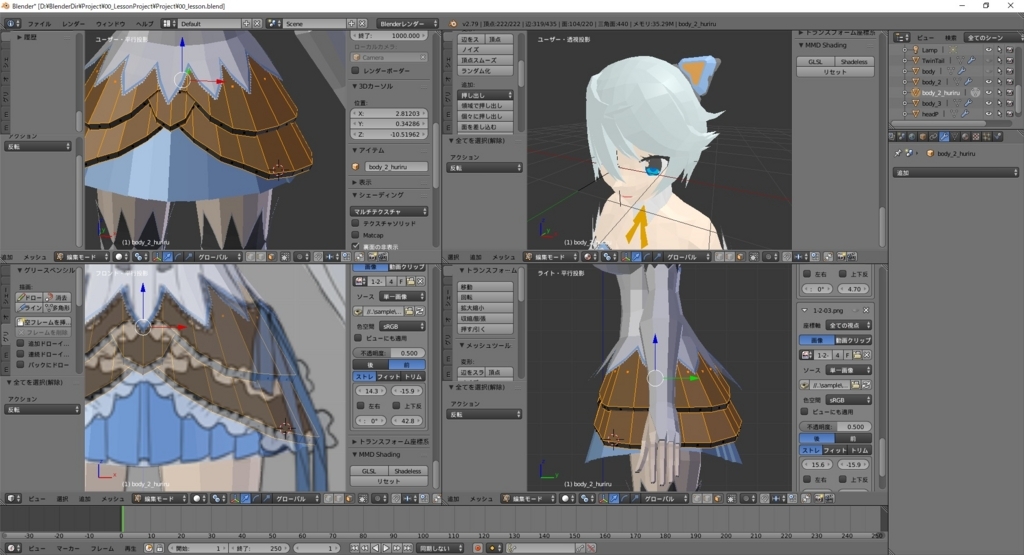This screenshot has height=555, width=1024.
Task: Open the 押し出し dropdown in tool shelf
Action: click(485, 95)
